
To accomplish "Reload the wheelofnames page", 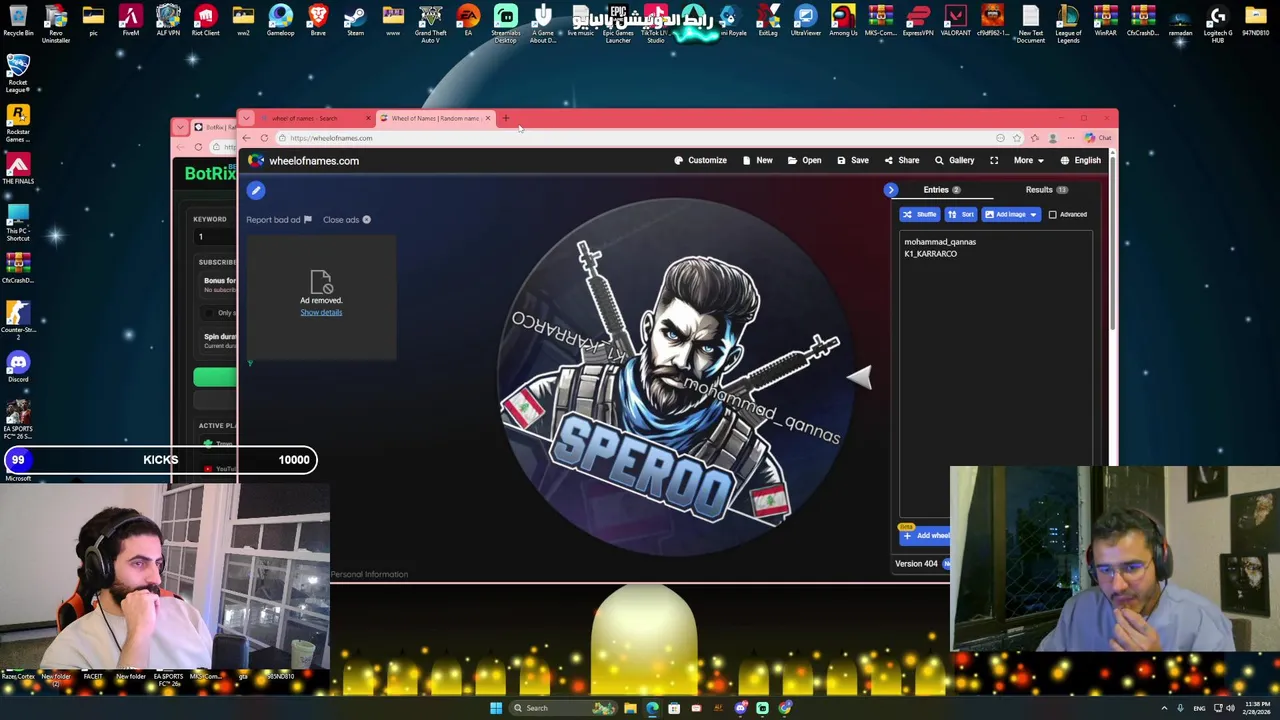I will [x=264, y=138].
